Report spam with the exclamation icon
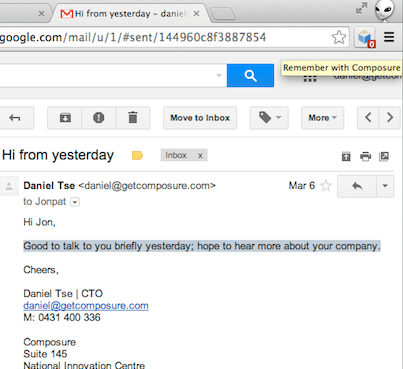 point(99,118)
